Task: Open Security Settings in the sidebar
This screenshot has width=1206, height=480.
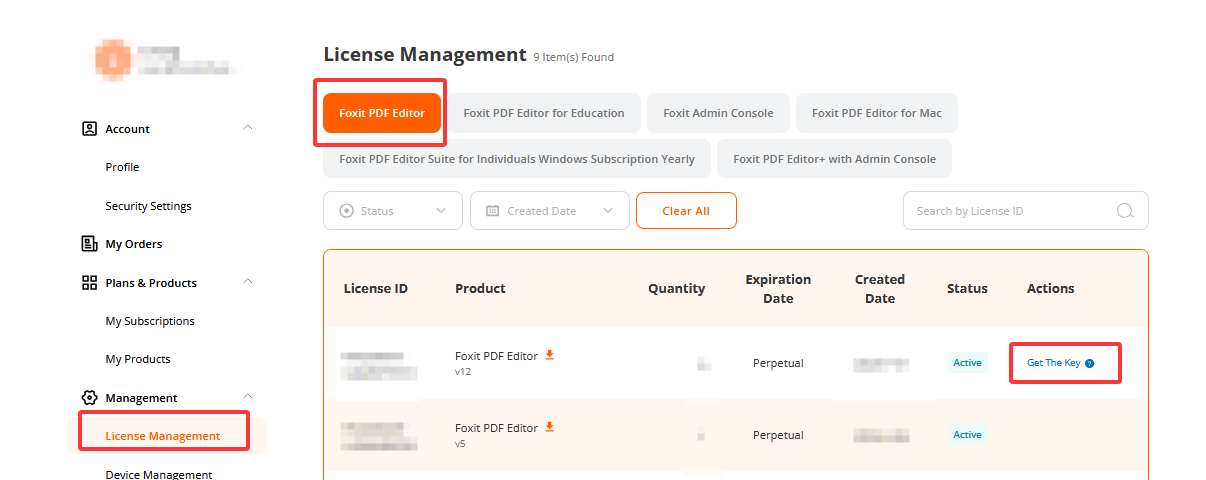Action: tap(148, 206)
